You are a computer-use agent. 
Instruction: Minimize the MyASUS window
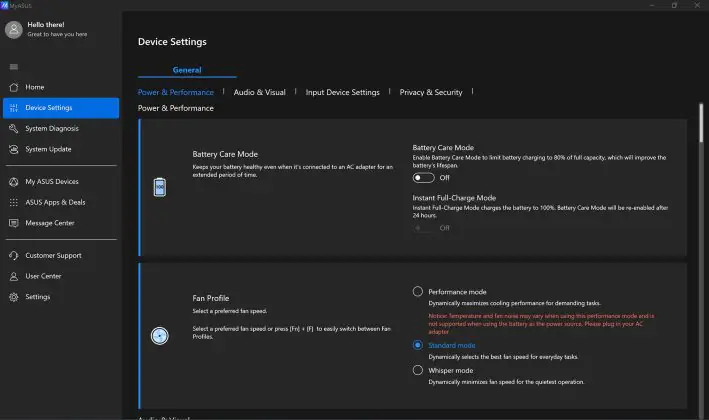[652, 5]
